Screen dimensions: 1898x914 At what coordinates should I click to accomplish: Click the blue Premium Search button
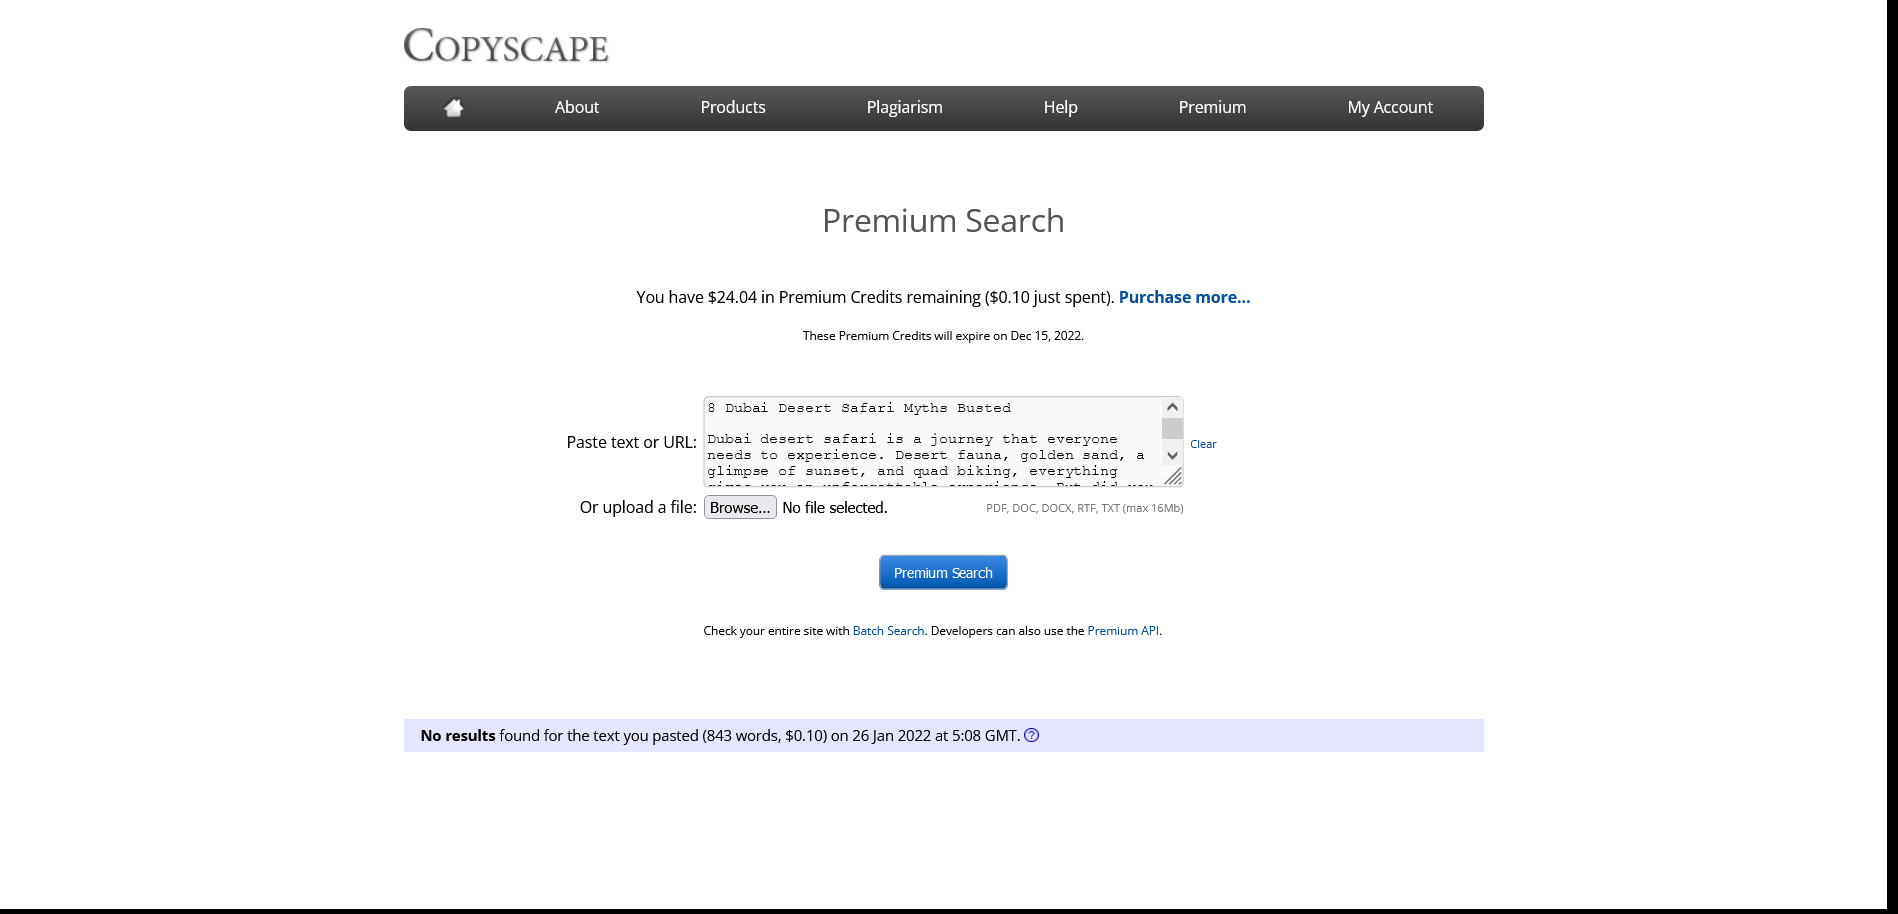point(943,573)
